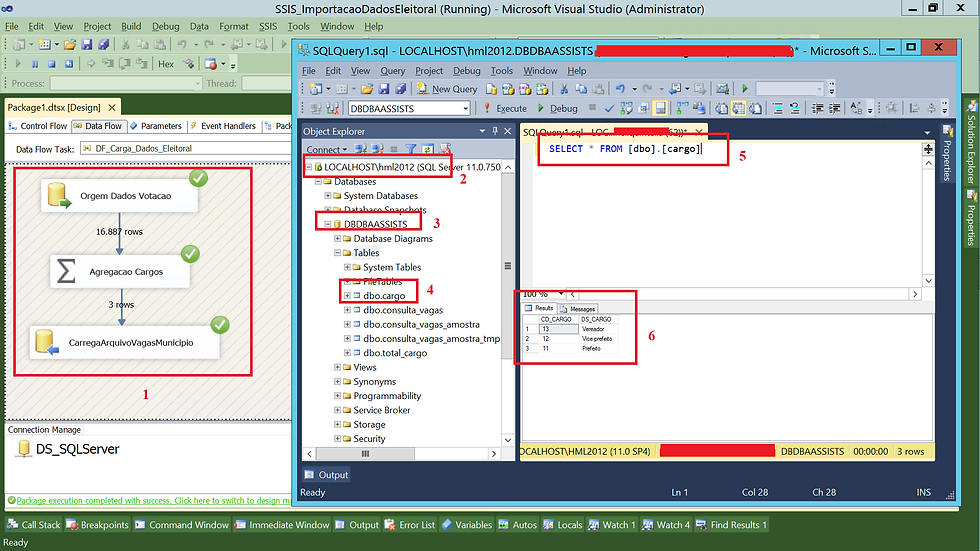980x551 pixels.
Task: Click Pause debugging icon in Visual Studio
Action: coord(35,64)
